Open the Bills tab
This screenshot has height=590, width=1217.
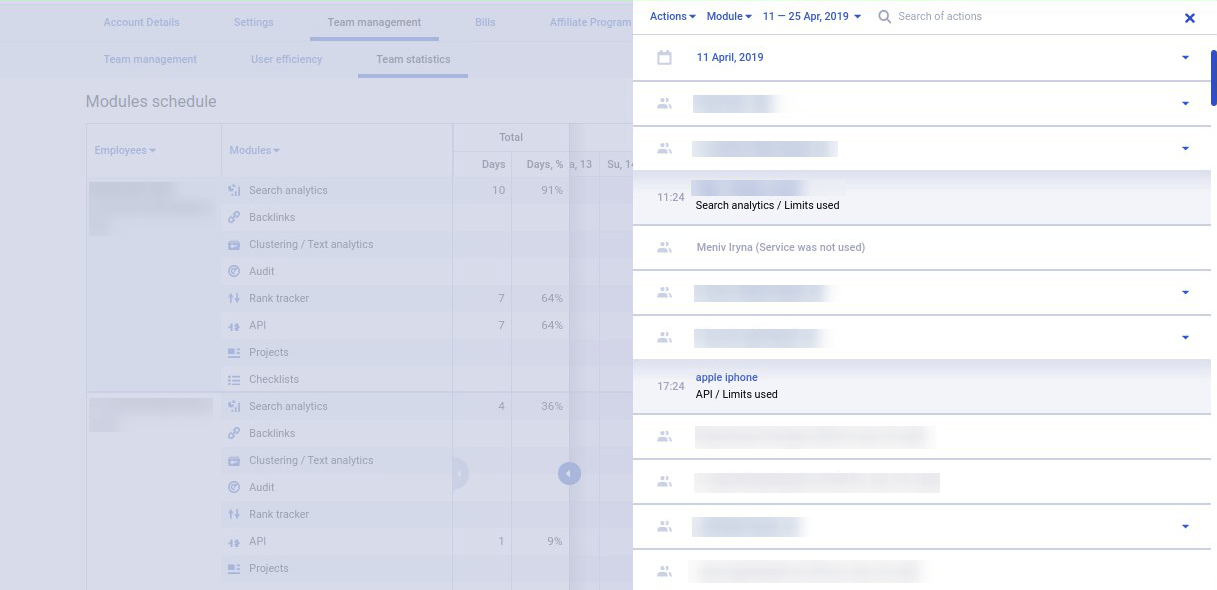pos(485,22)
